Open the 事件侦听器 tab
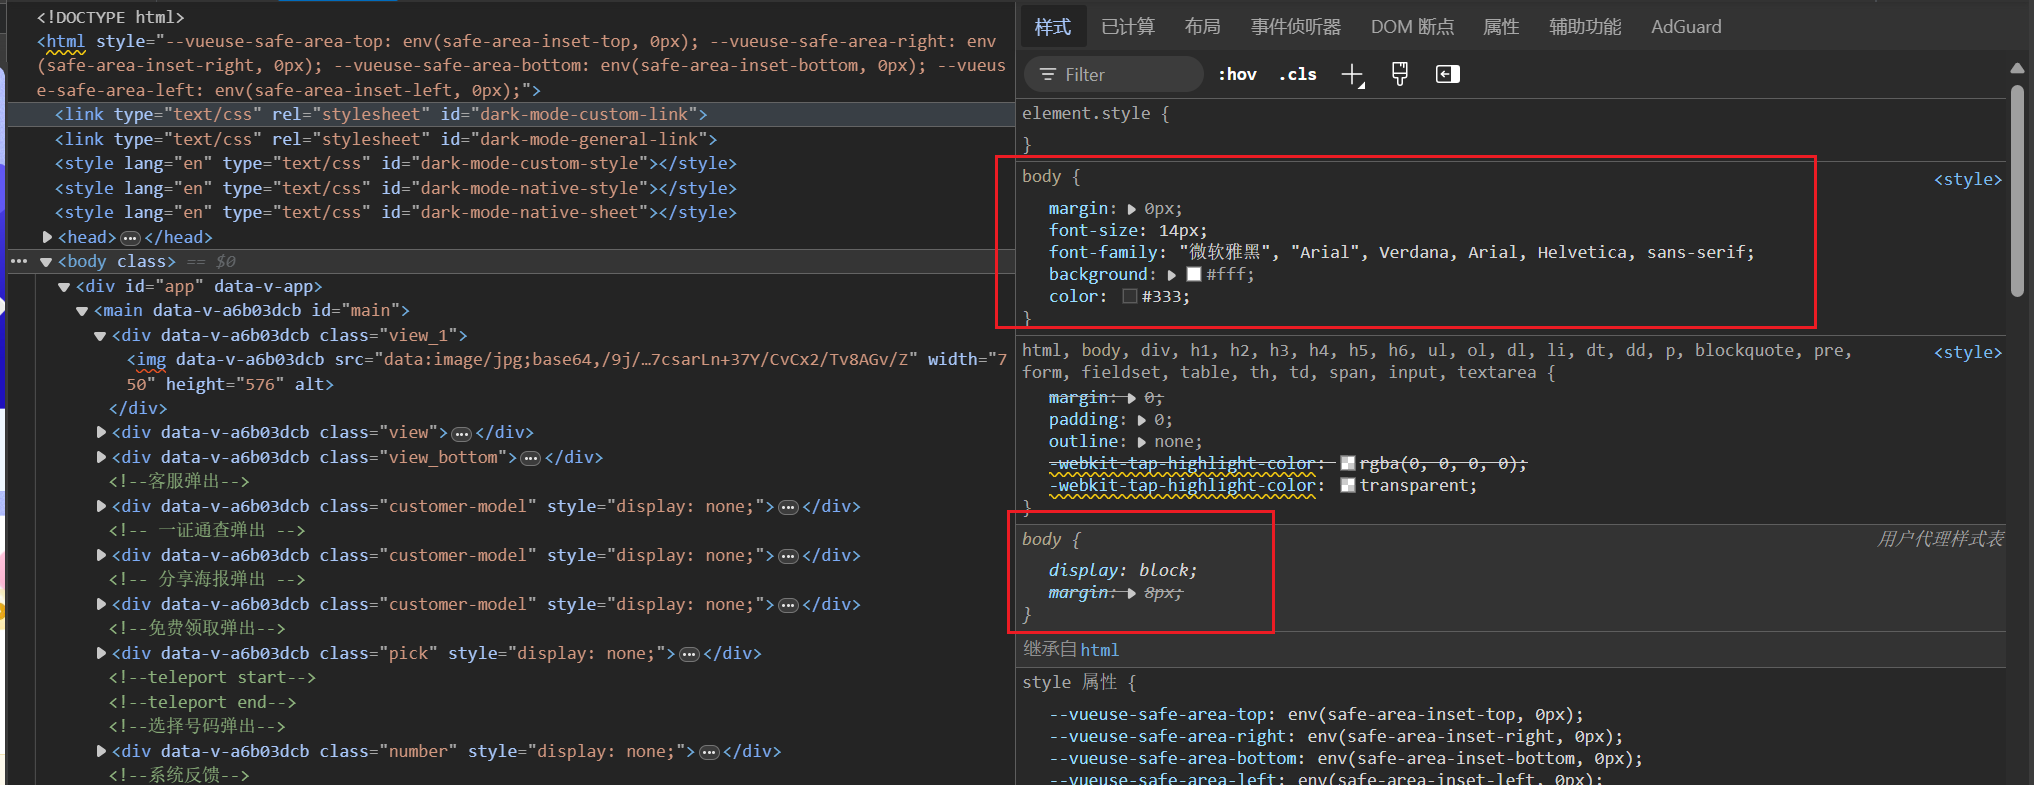The height and width of the screenshot is (785, 2034). coord(1296,27)
